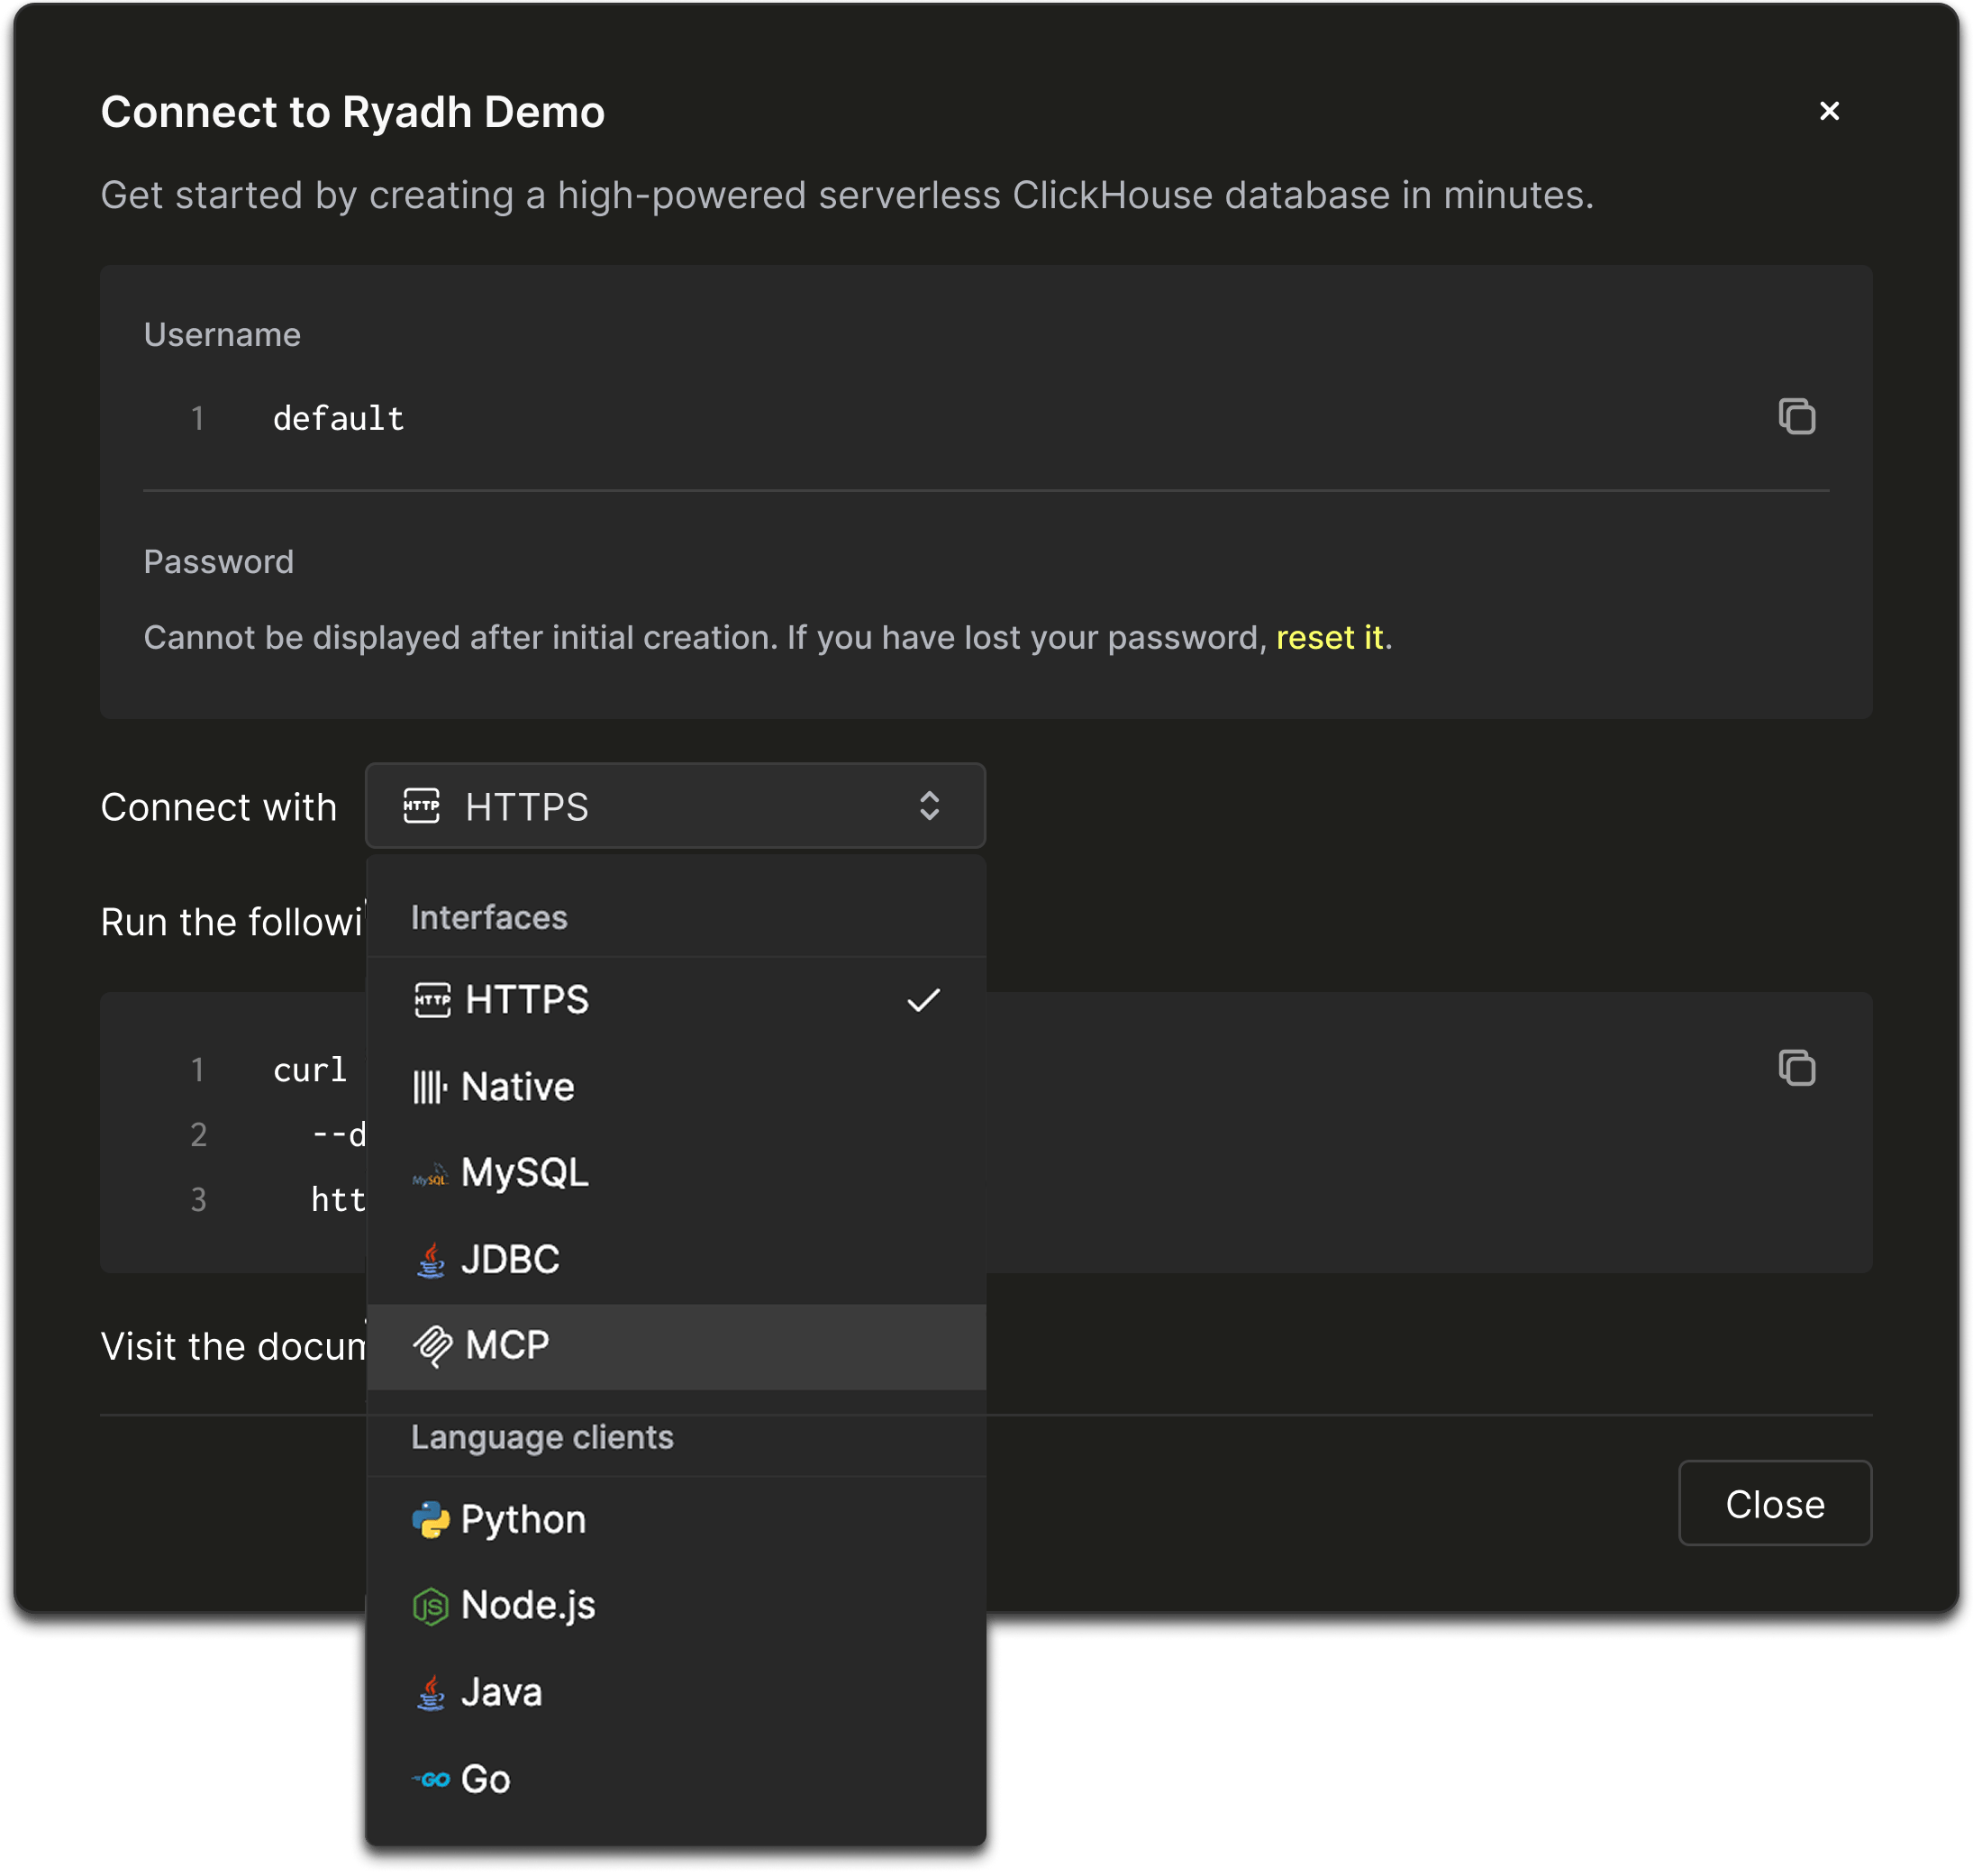Click the default username text
Screen dimensions: 1973x1876
click(338, 418)
